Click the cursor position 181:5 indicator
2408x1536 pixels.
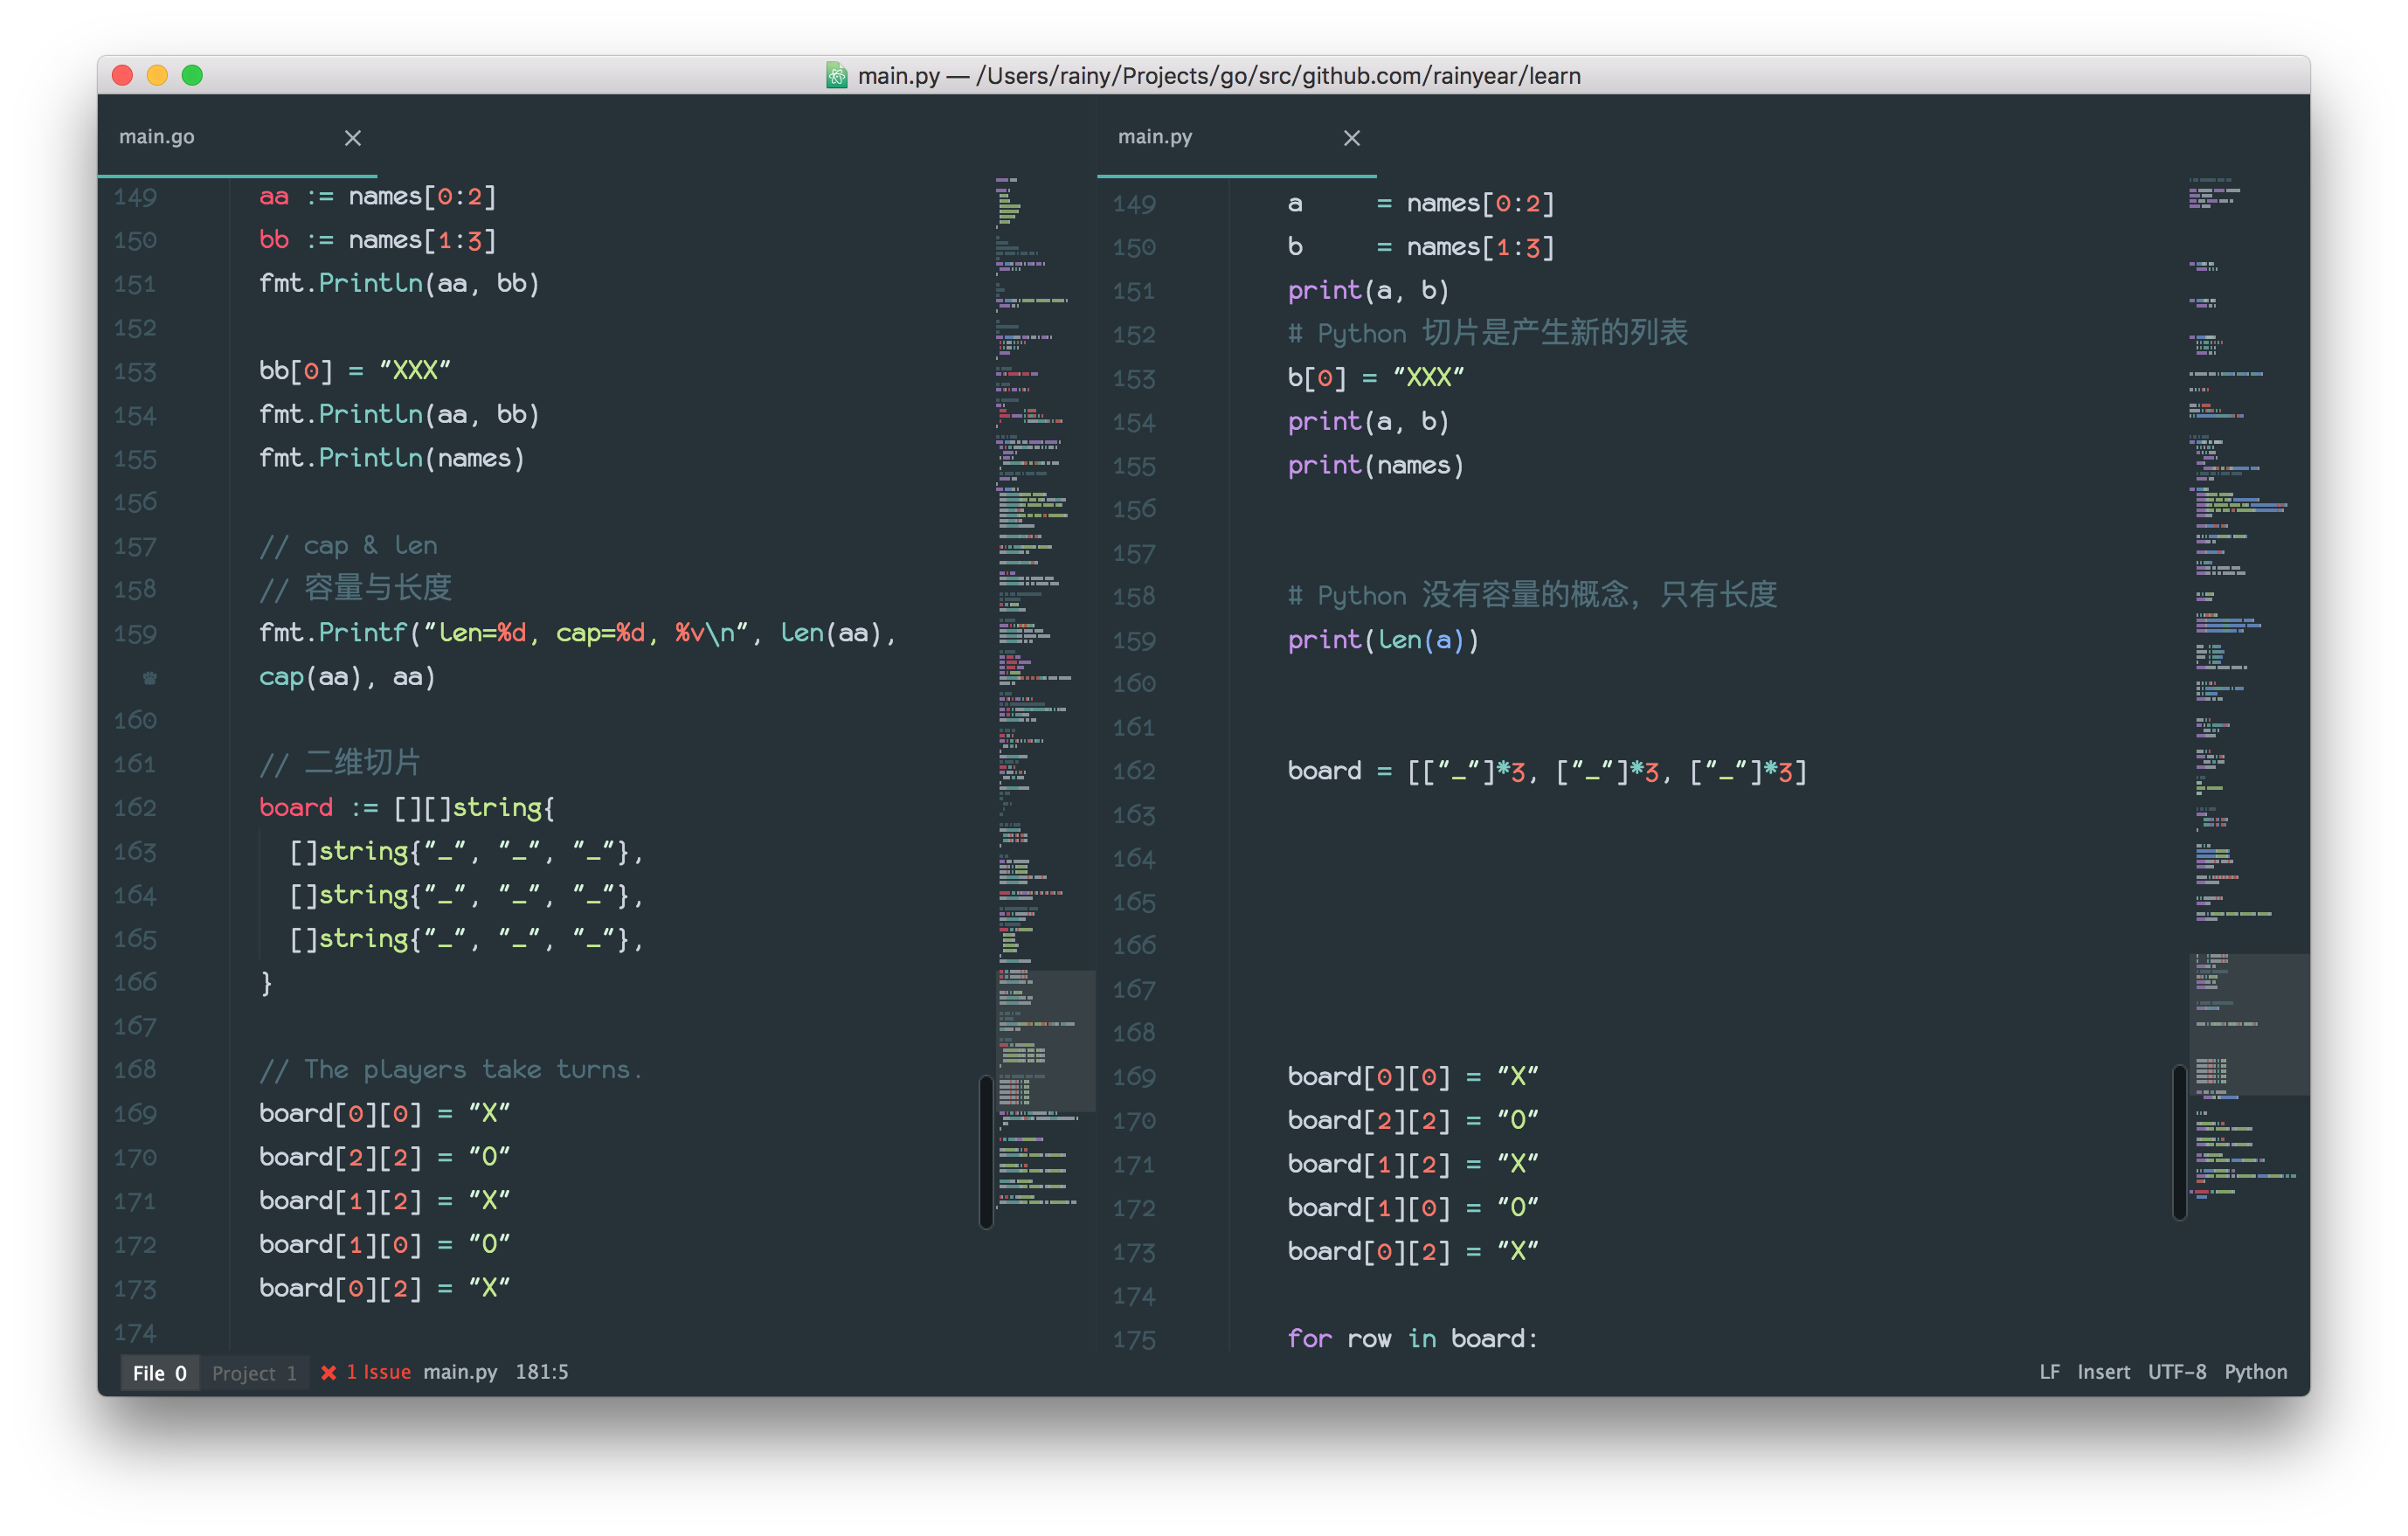click(x=541, y=1372)
